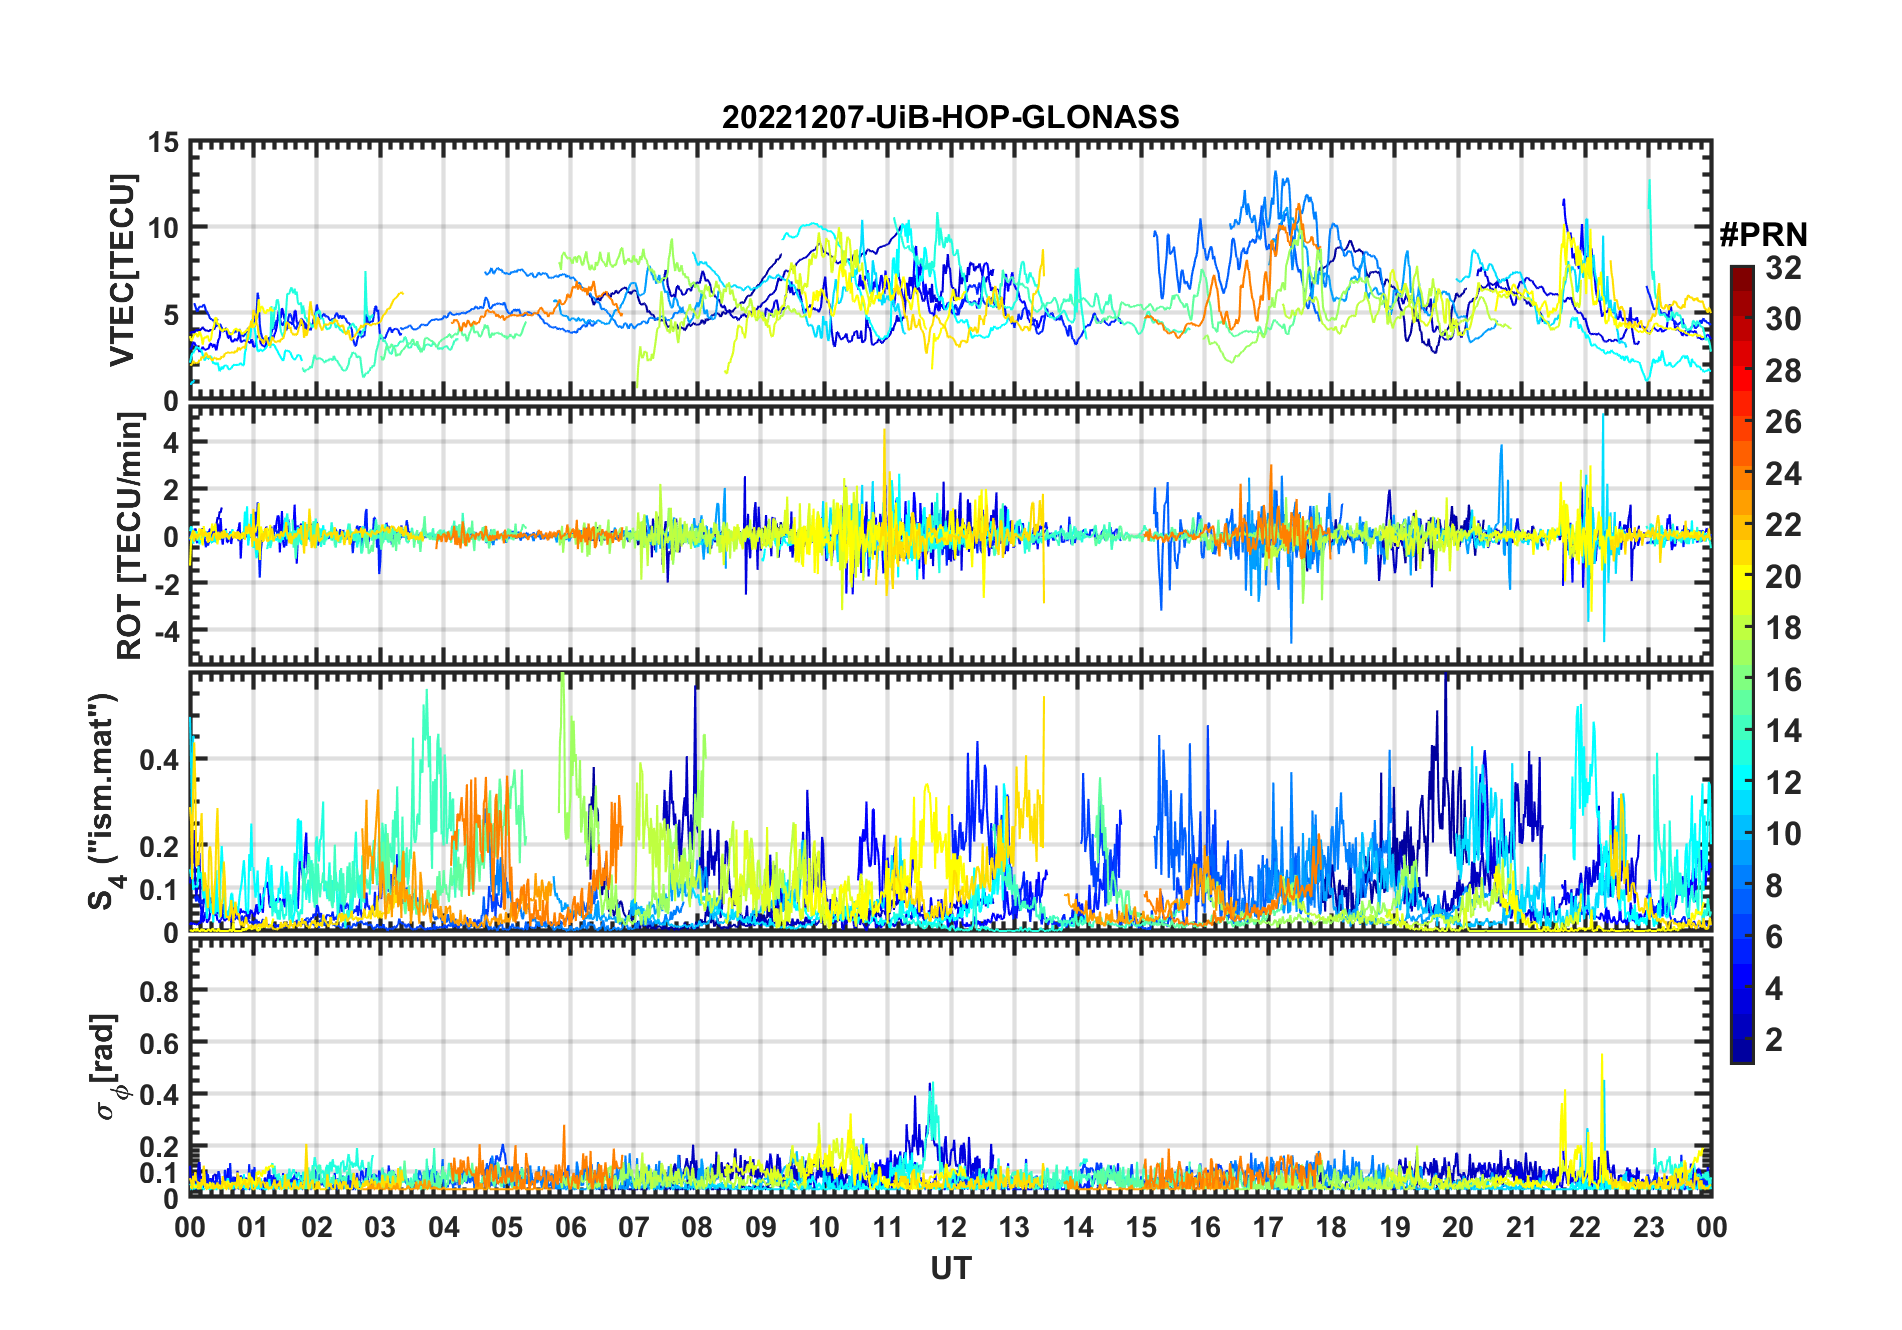1902x1330 pixels.
Task: Click the 32 tick label on PRN colorbar
Action: 1783,268
